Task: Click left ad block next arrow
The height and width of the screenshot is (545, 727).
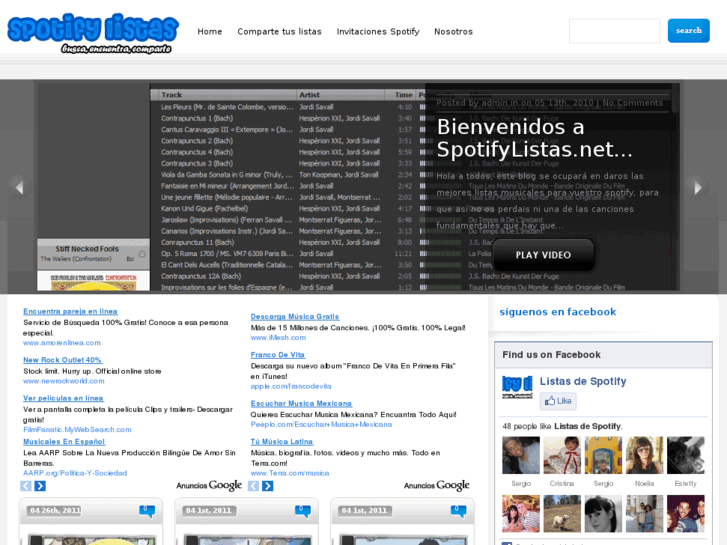Action: pyautogui.click(x=40, y=486)
